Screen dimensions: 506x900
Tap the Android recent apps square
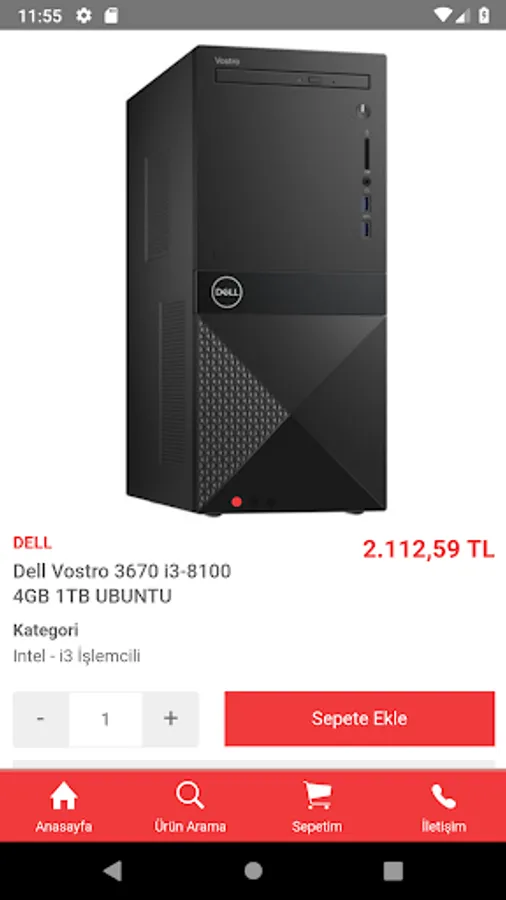coord(393,871)
